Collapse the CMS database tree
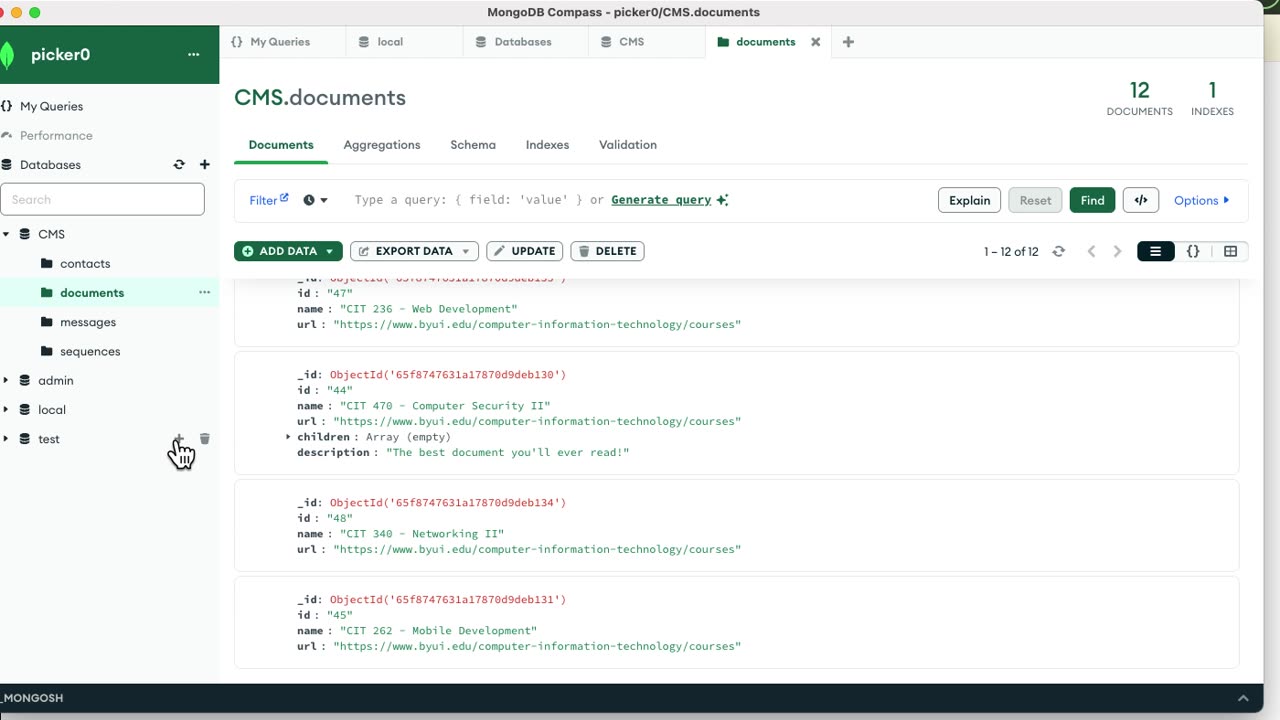 coord(6,234)
